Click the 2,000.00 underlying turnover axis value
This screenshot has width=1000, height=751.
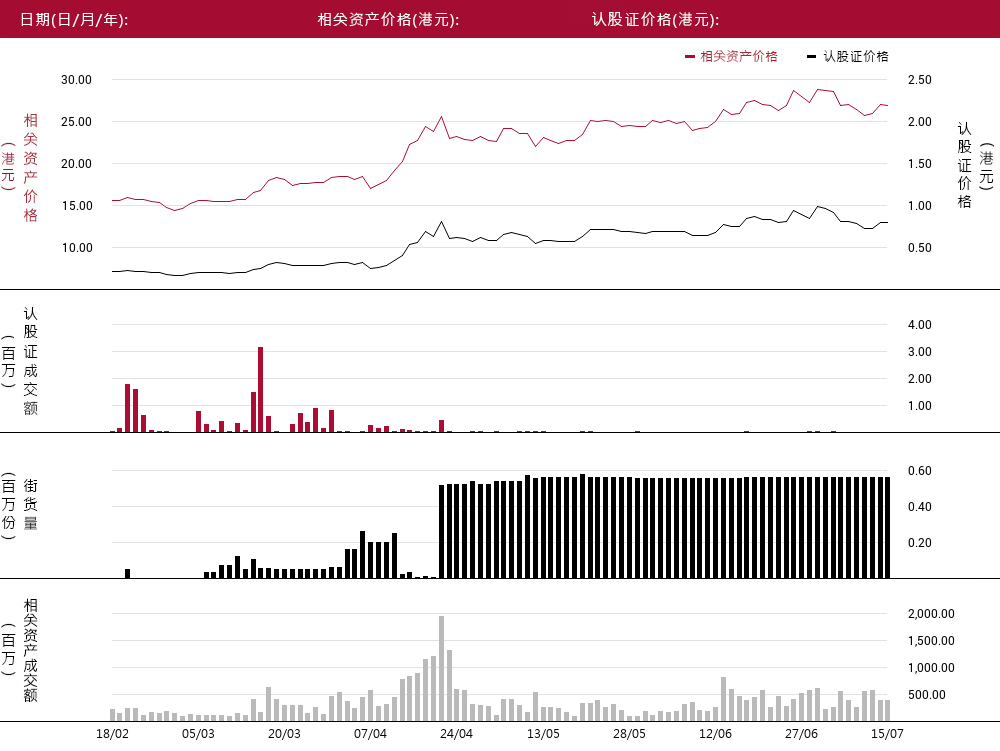coord(931,613)
